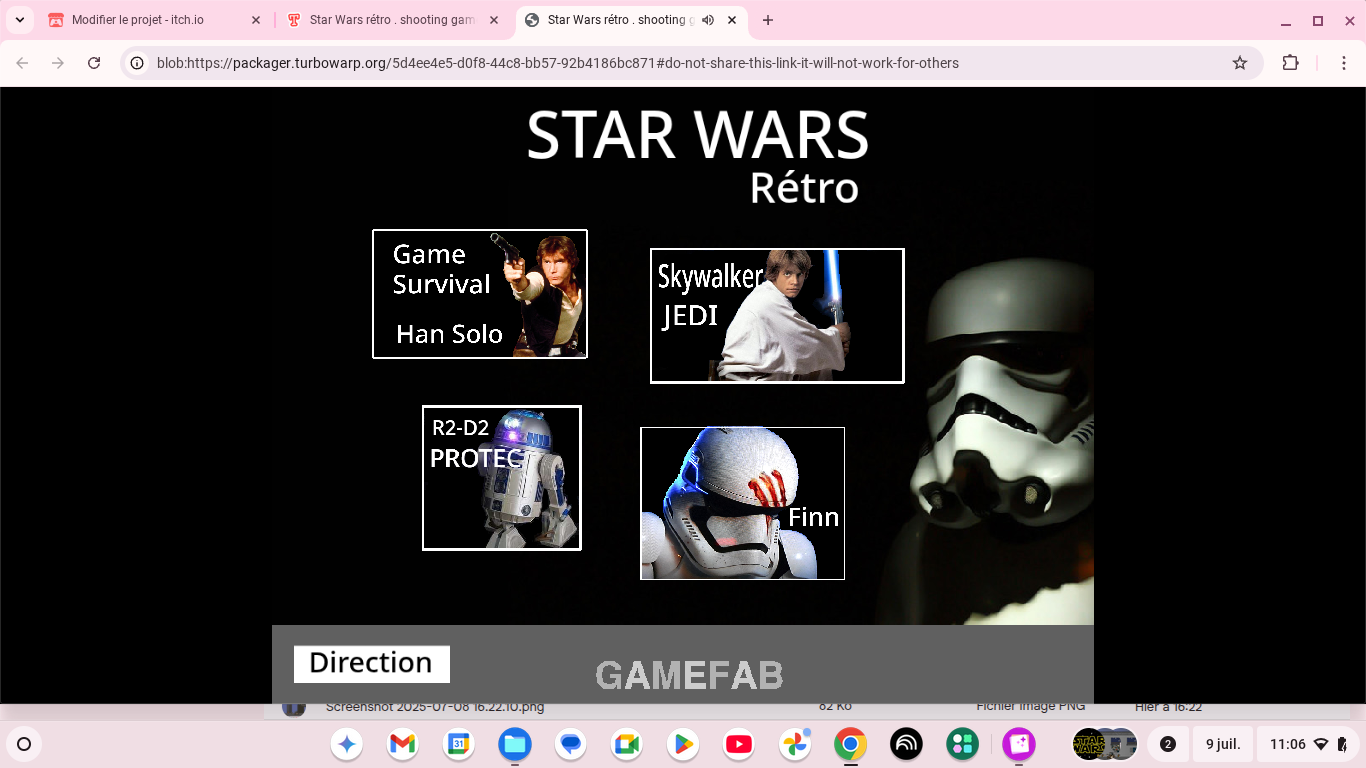Click the blob URL address bar
The width and height of the screenshot is (1366, 768).
[558, 63]
